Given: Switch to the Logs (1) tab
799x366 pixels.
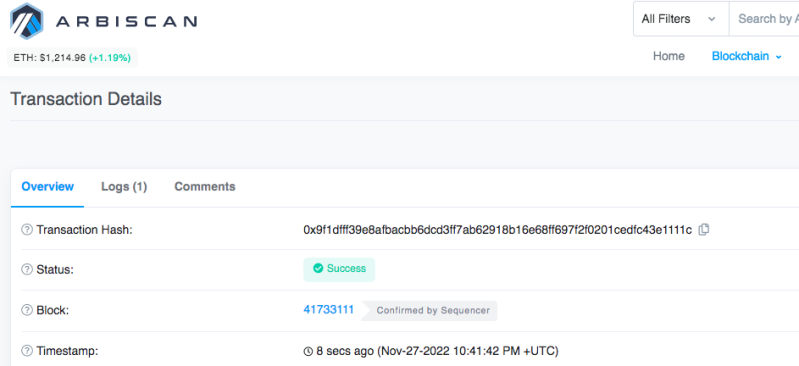Looking at the screenshot, I should [x=124, y=187].
